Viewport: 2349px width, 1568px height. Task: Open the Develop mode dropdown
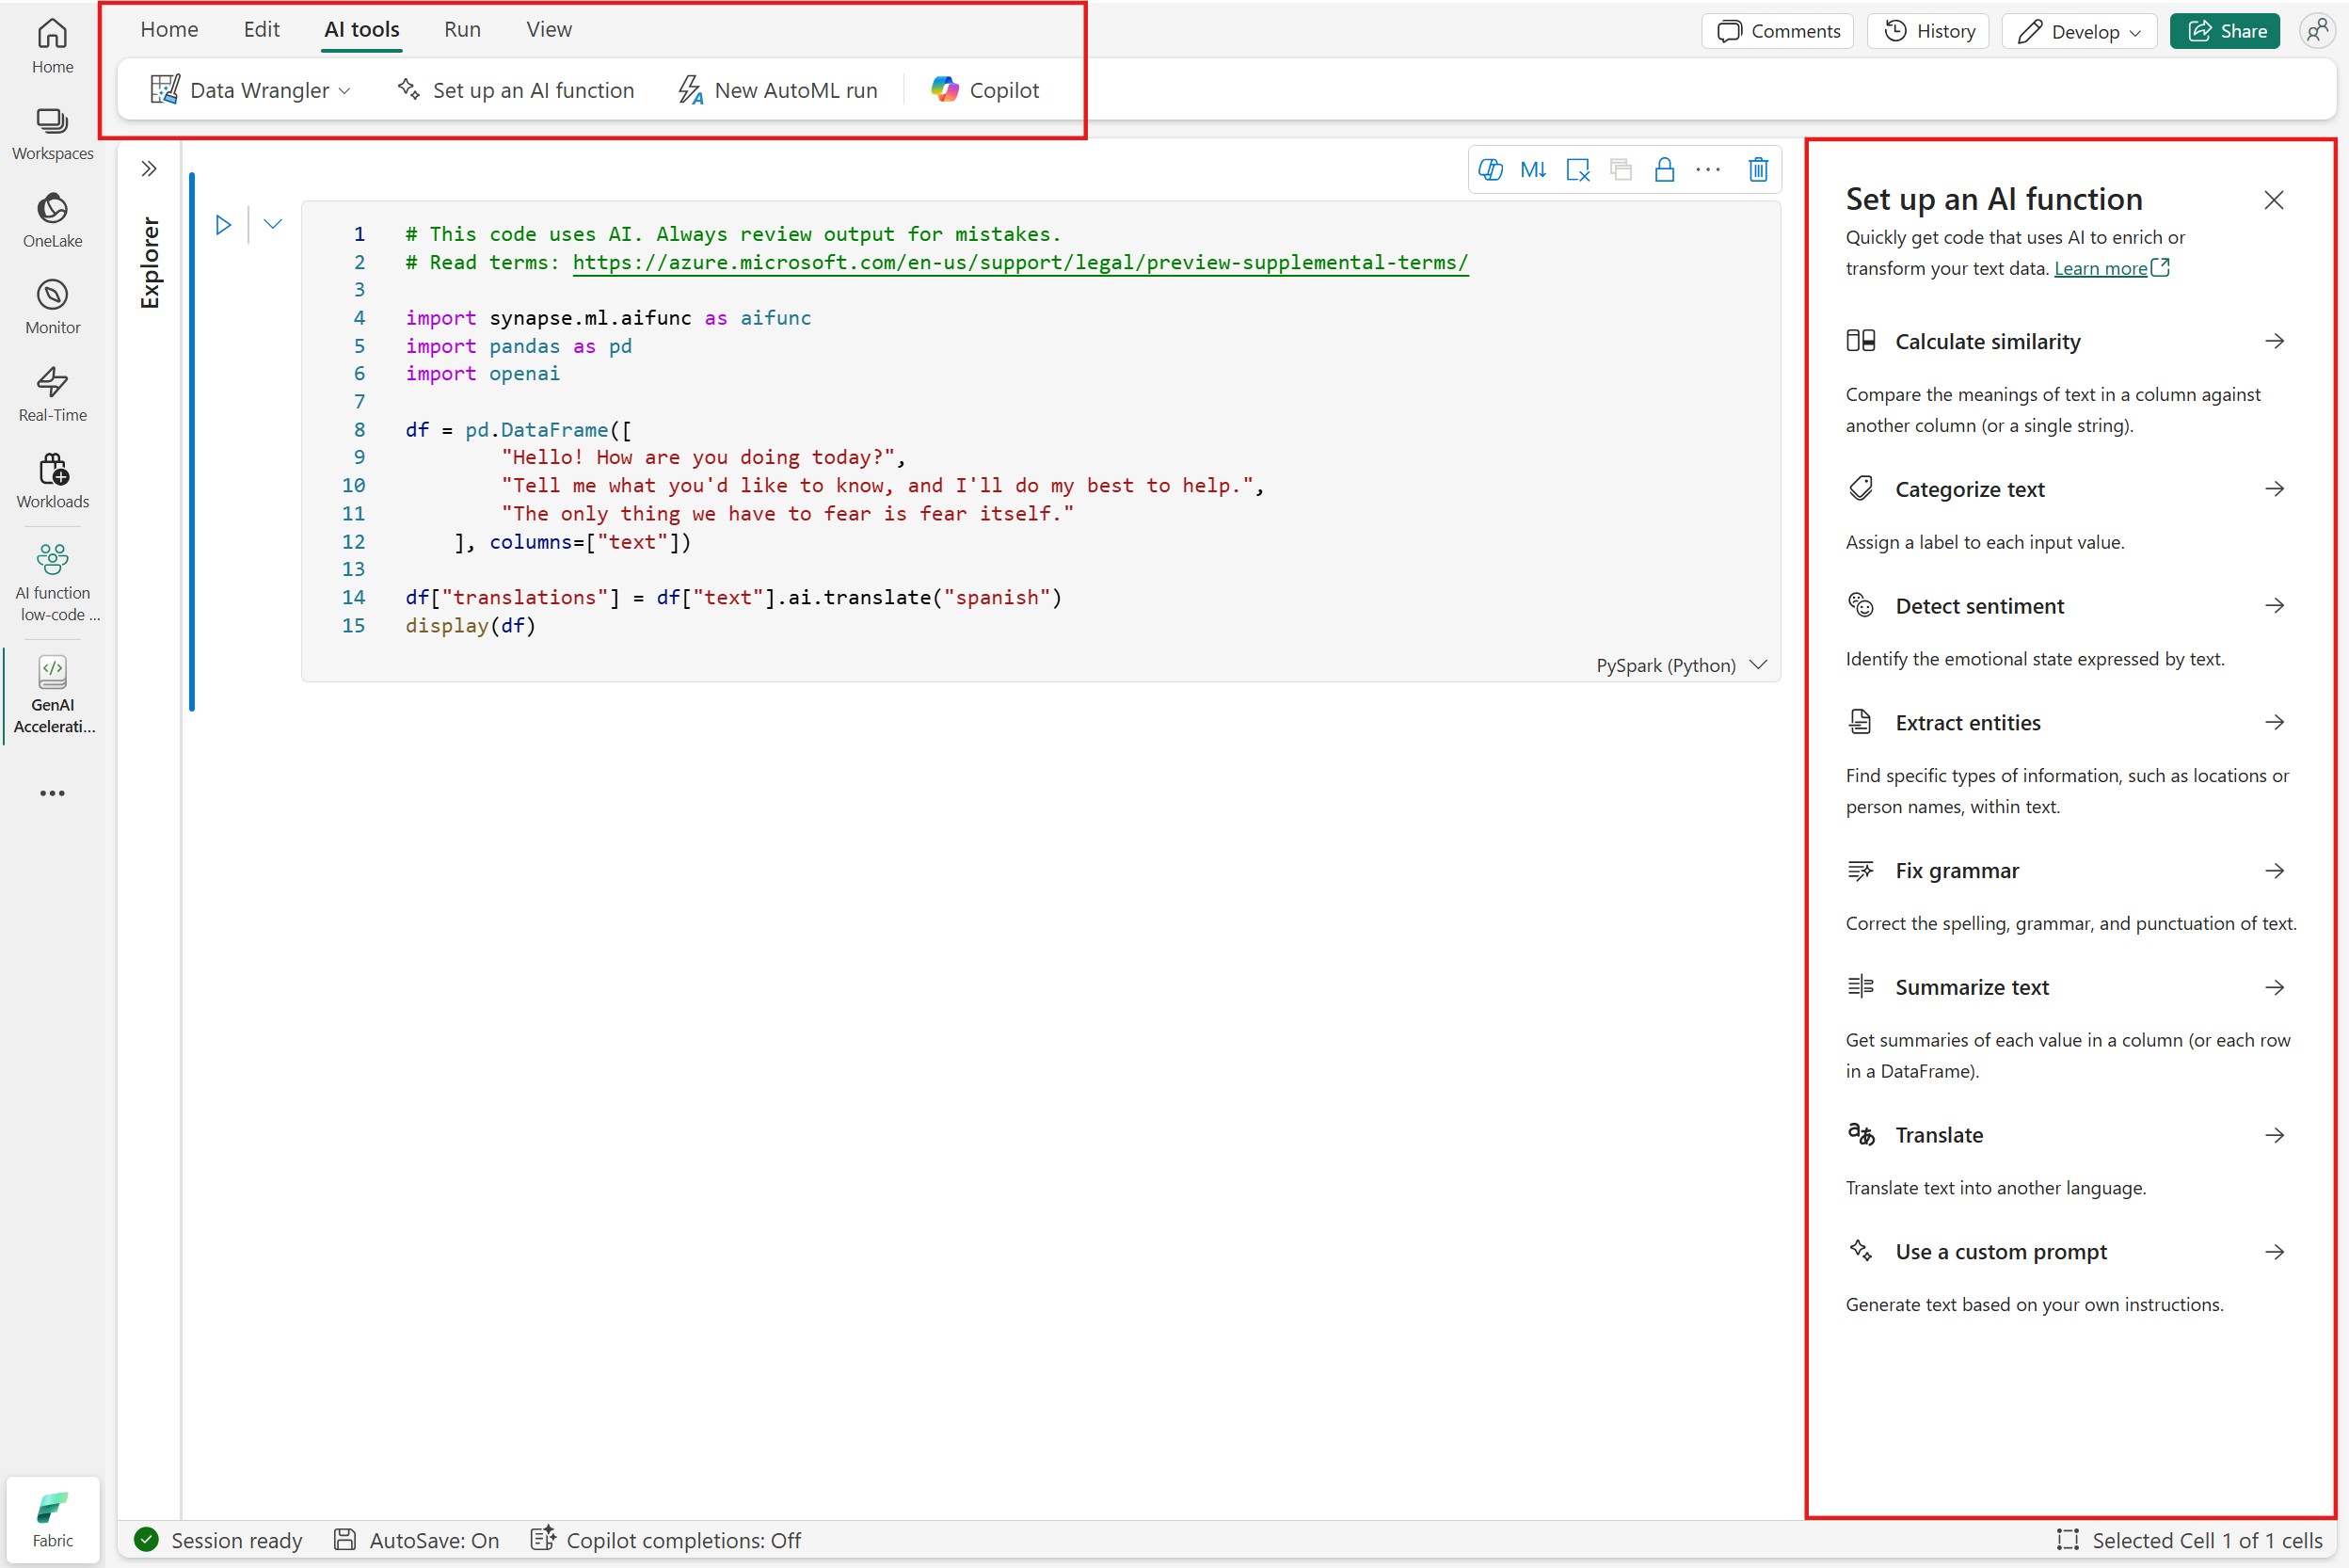tap(2080, 31)
